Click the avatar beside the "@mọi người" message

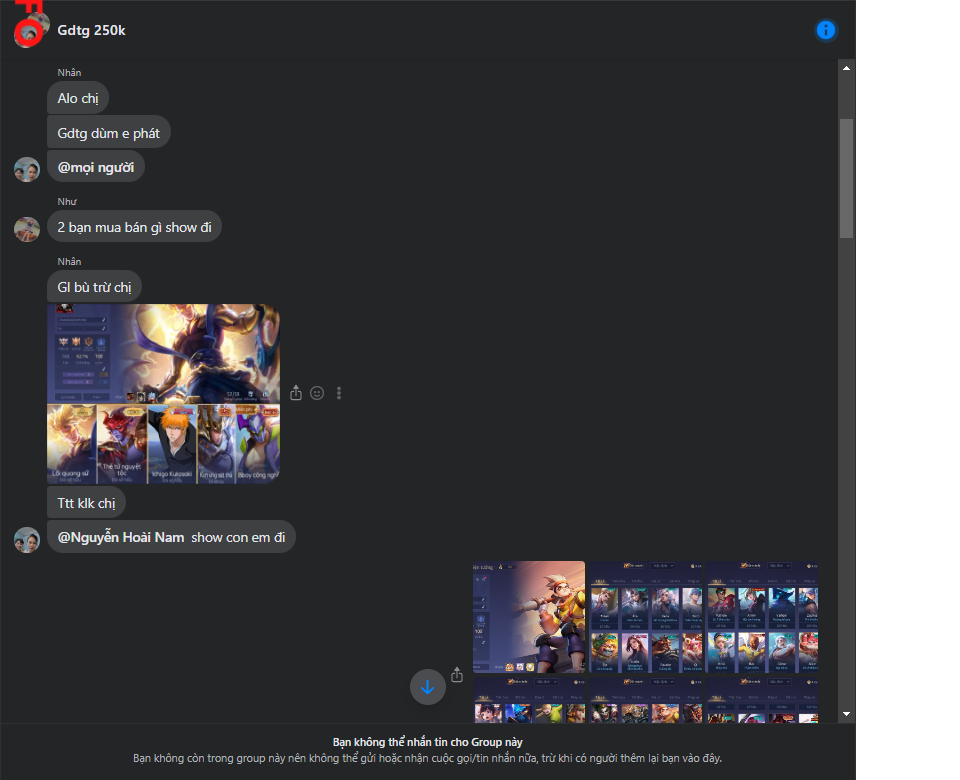pyautogui.click(x=27, y=169)
